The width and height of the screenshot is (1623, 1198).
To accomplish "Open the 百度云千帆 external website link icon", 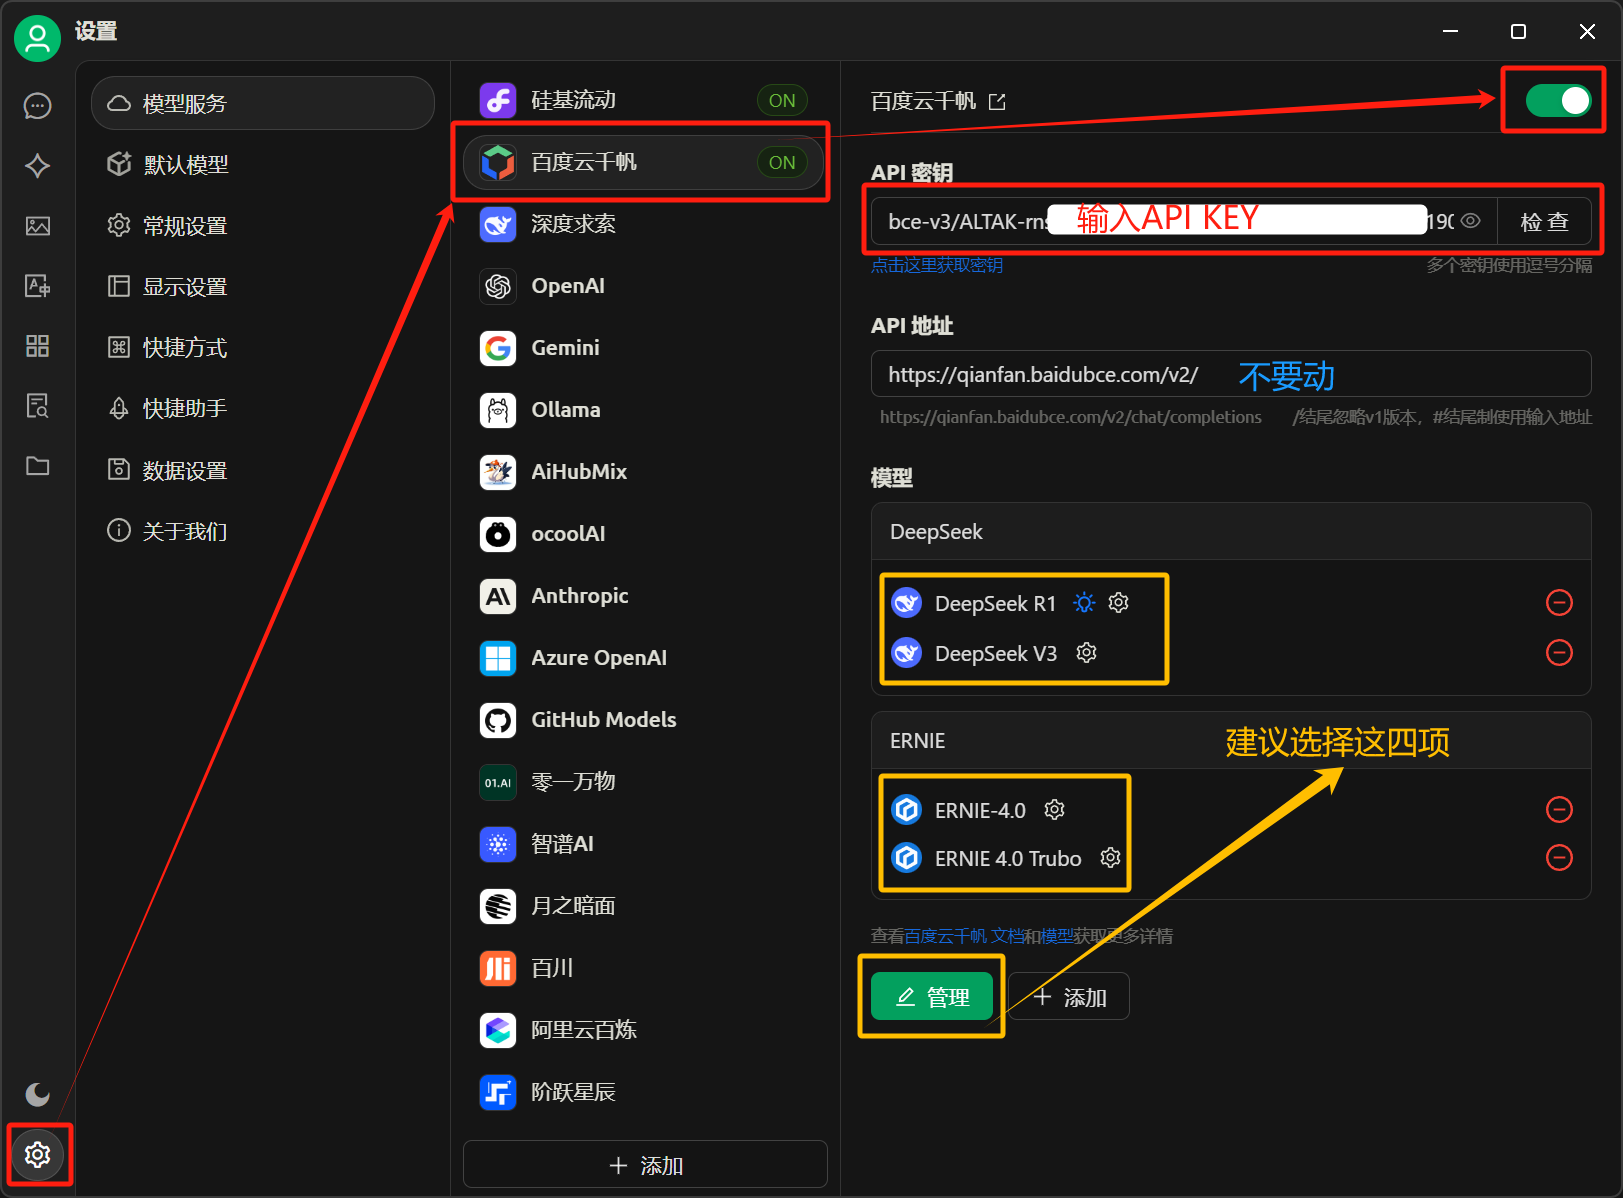I will point(997,101).
